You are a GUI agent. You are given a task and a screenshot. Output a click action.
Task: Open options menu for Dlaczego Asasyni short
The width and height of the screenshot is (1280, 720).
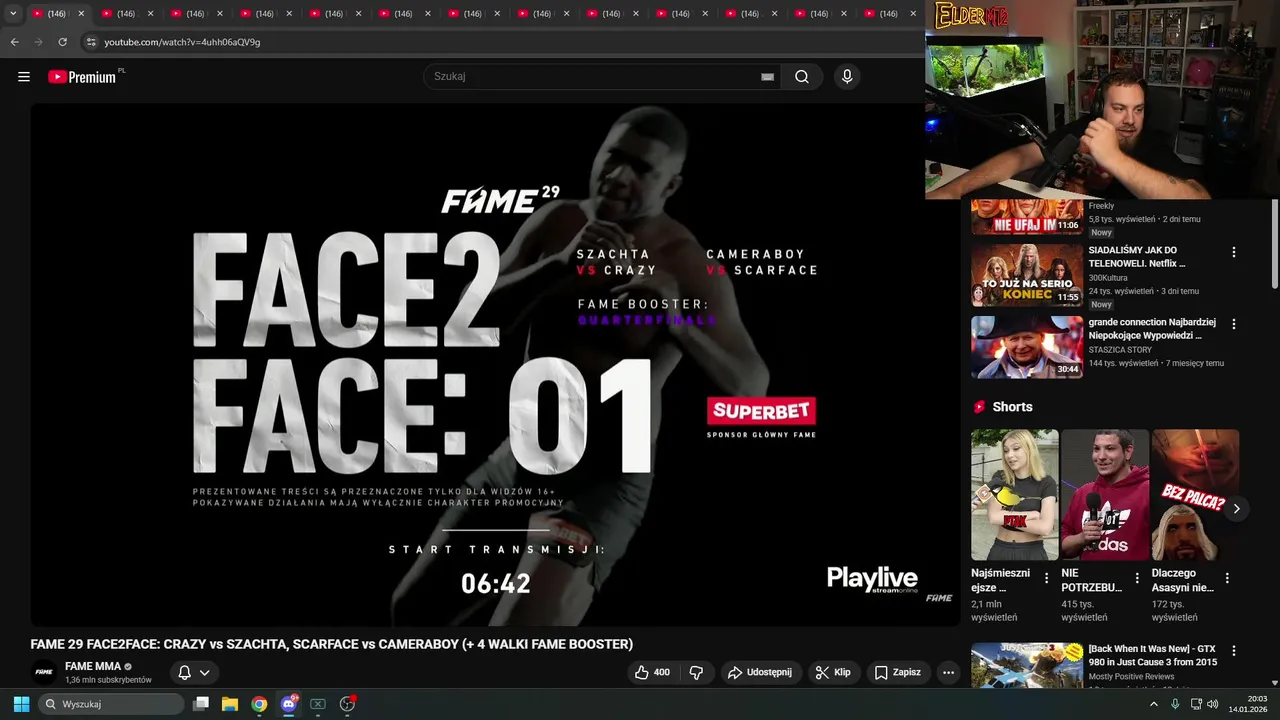click(x=1227, y=578)
